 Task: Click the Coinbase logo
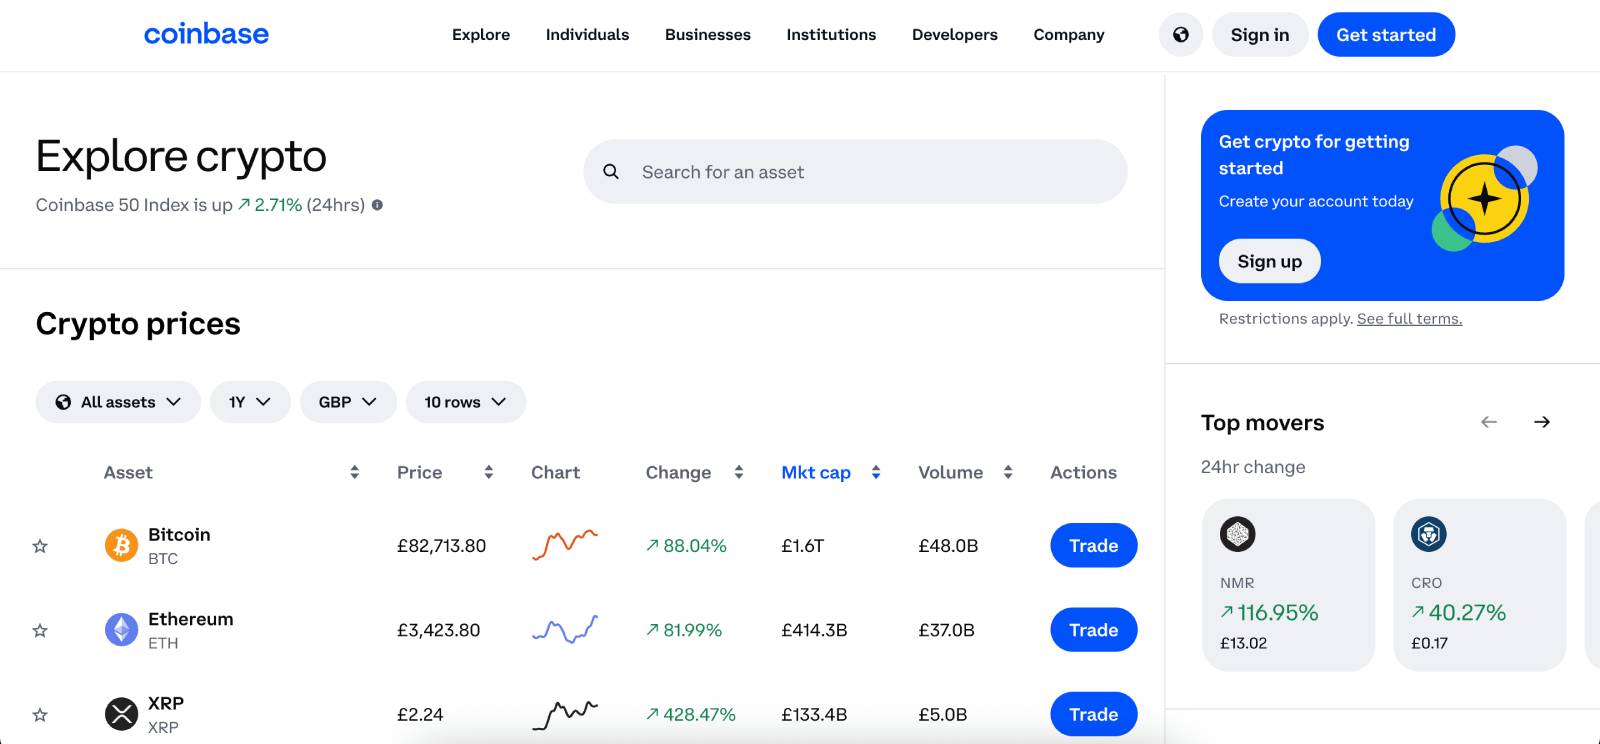pyautogui.click(x=206, y=34)
